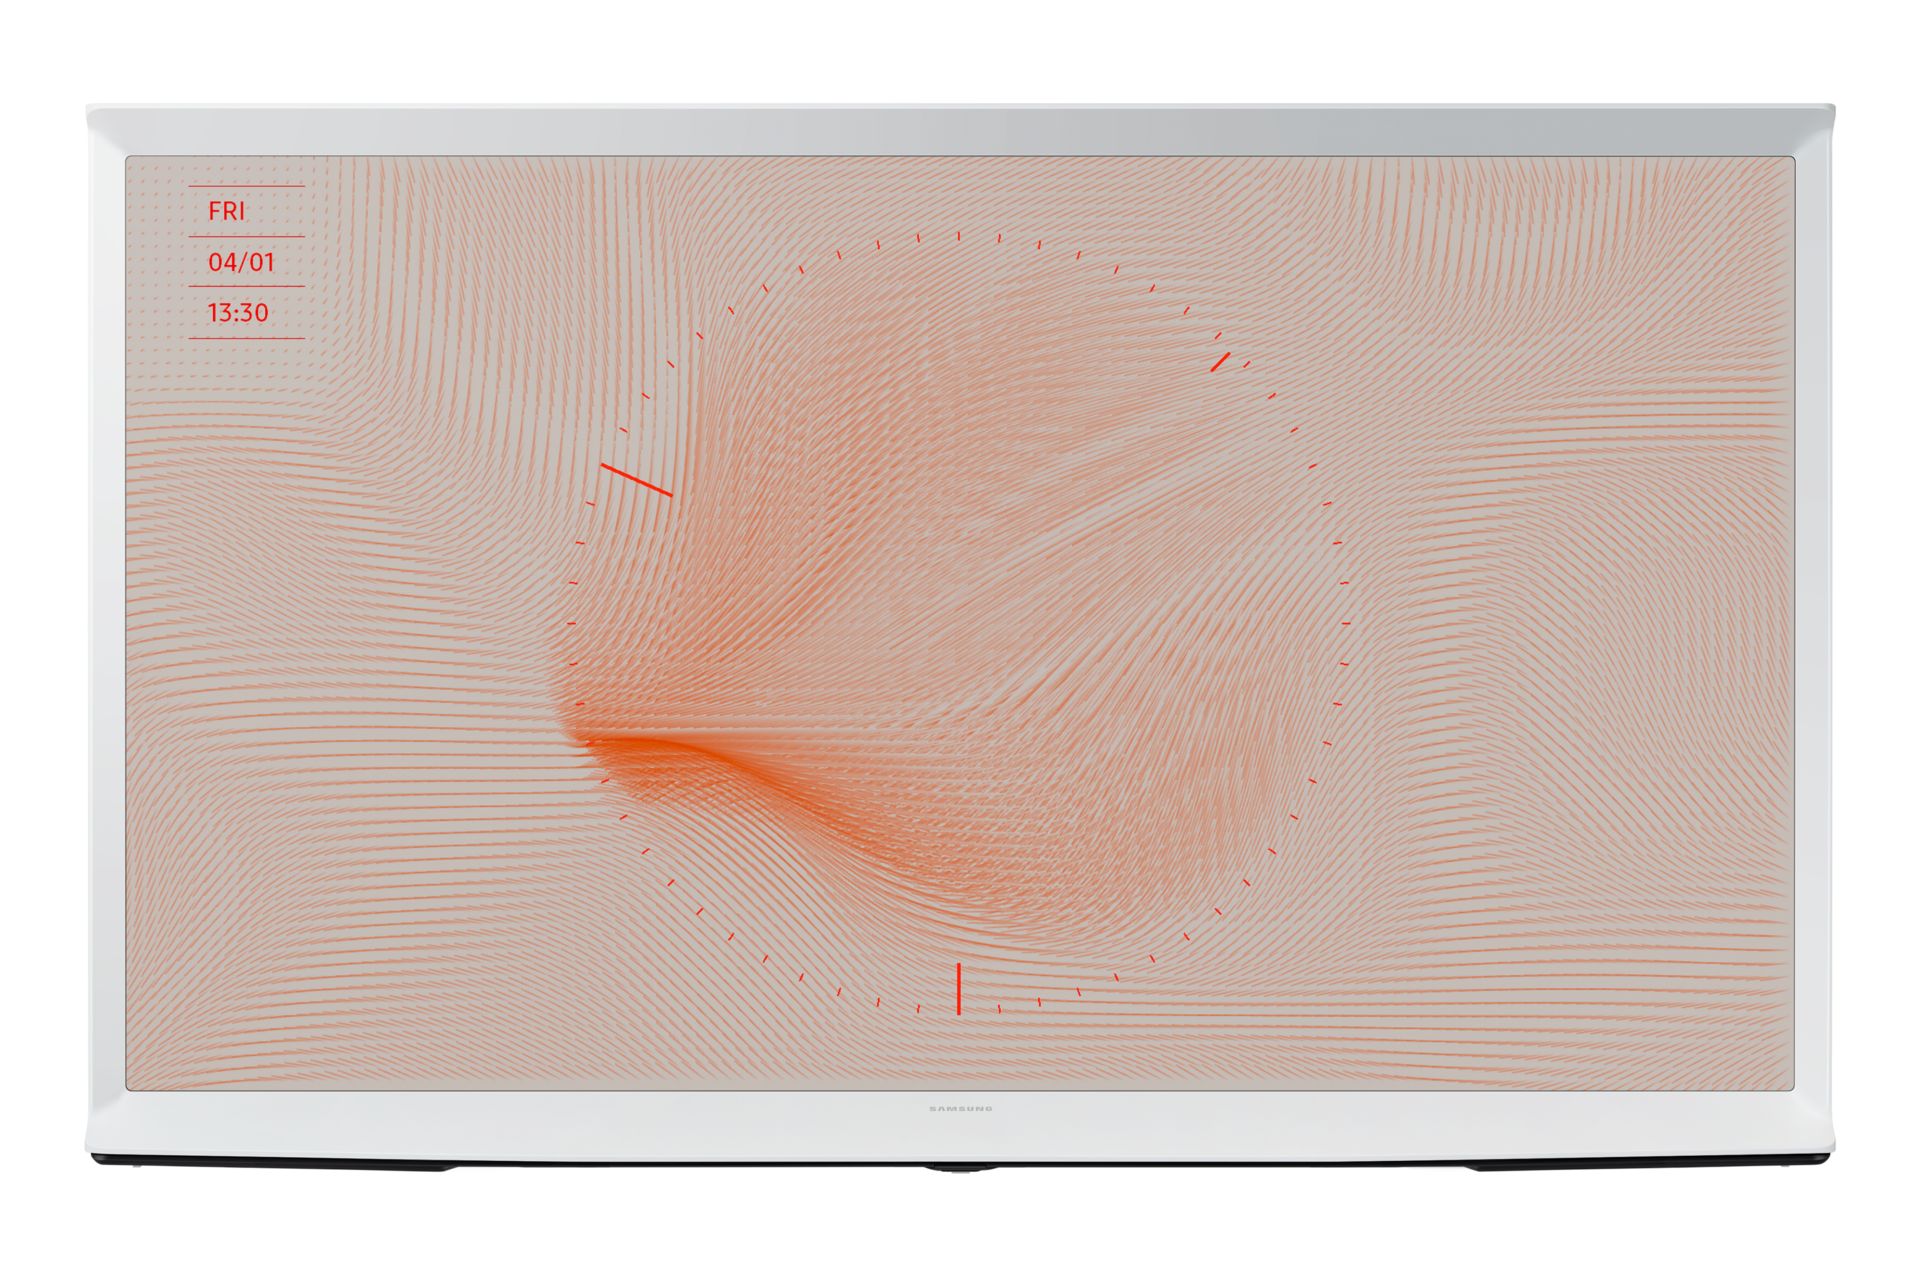Click the nine o'clock tick on dial
This screenshot has height=1280, width=1920.
point(571,623)
